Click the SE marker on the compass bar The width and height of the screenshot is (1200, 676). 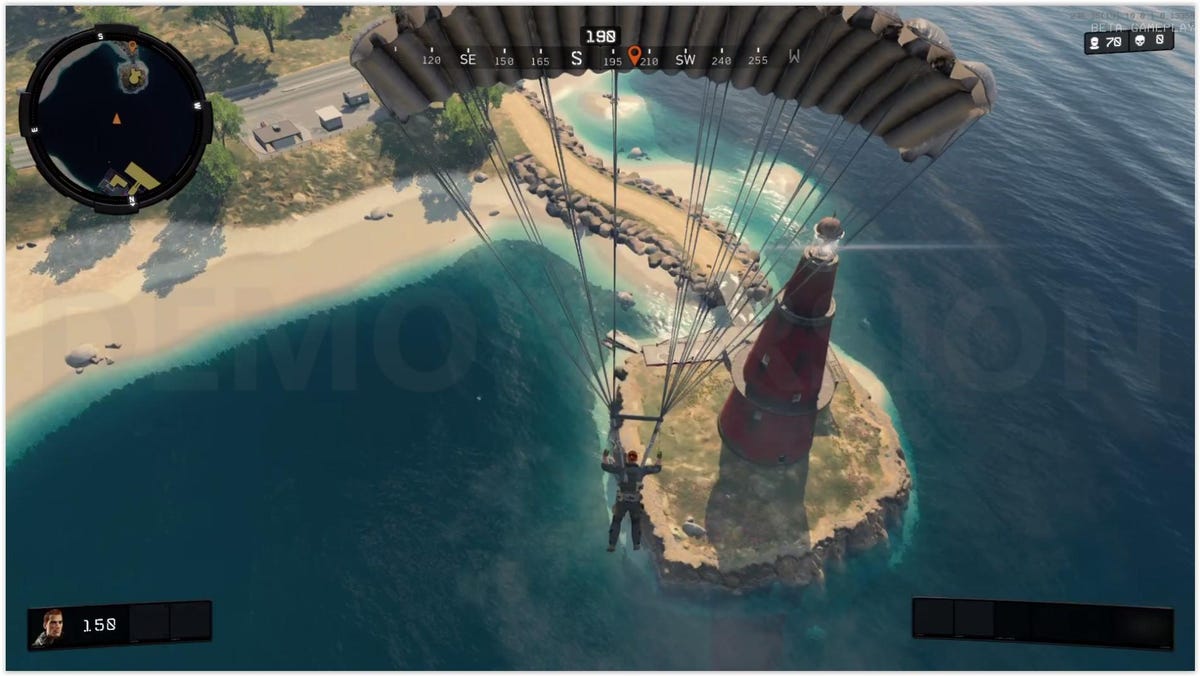tap(467, 59)
